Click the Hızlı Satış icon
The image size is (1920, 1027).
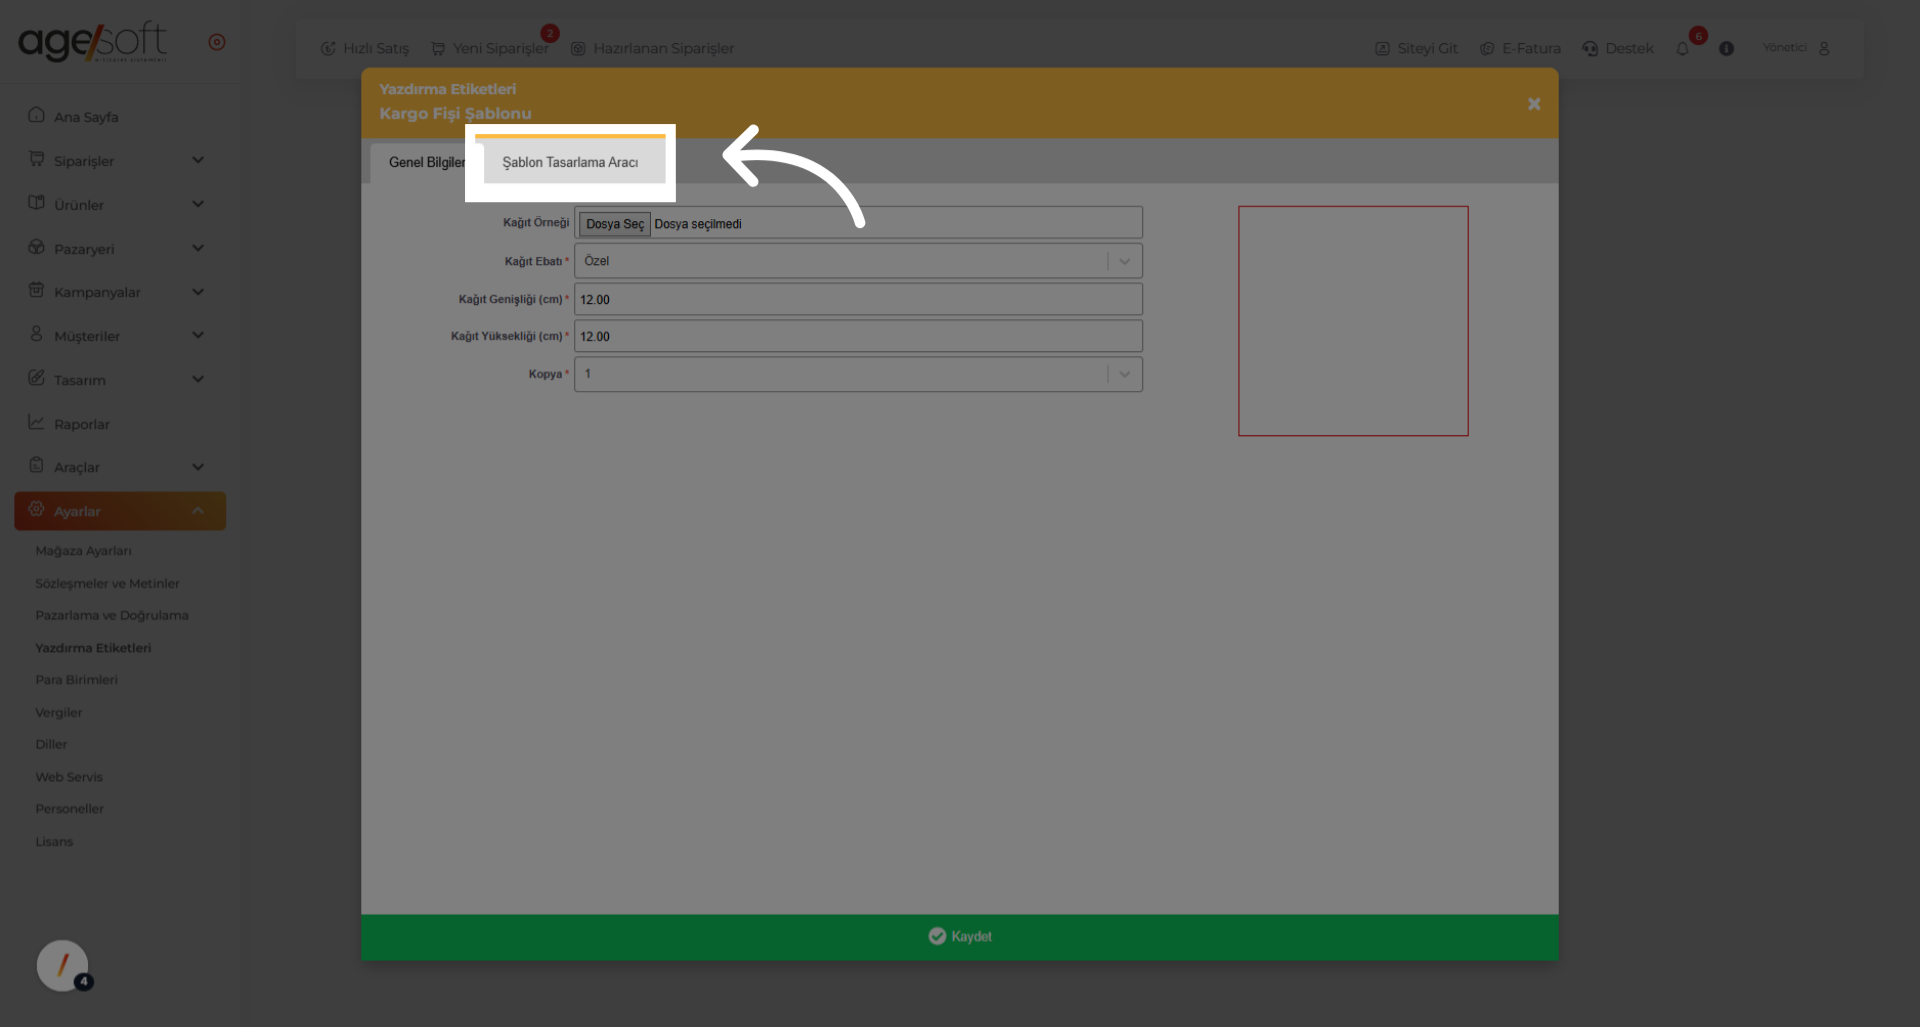[328, 48]
